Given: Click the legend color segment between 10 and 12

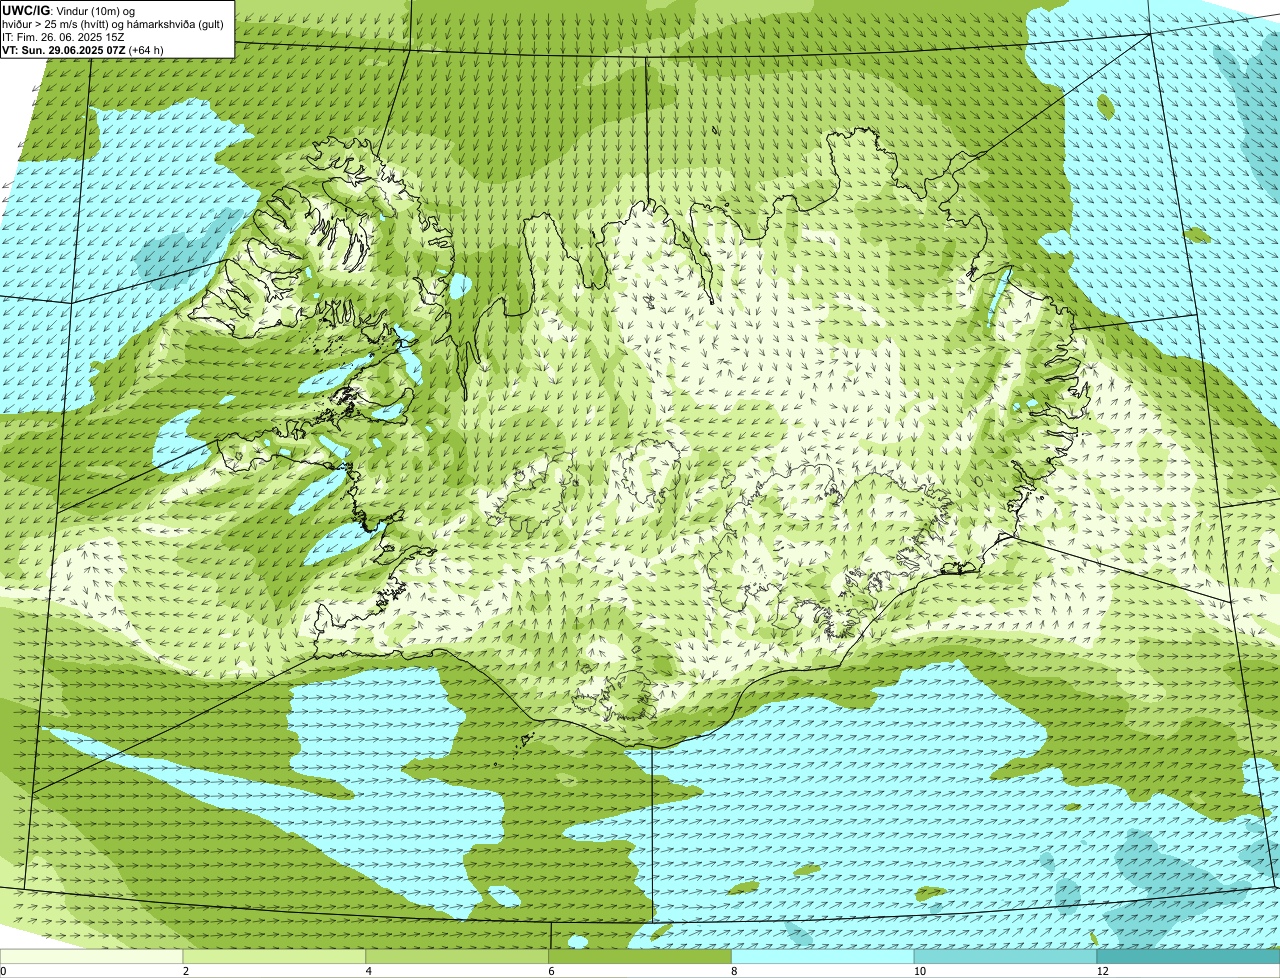Looking at the screenshot, I should 1006,956.
